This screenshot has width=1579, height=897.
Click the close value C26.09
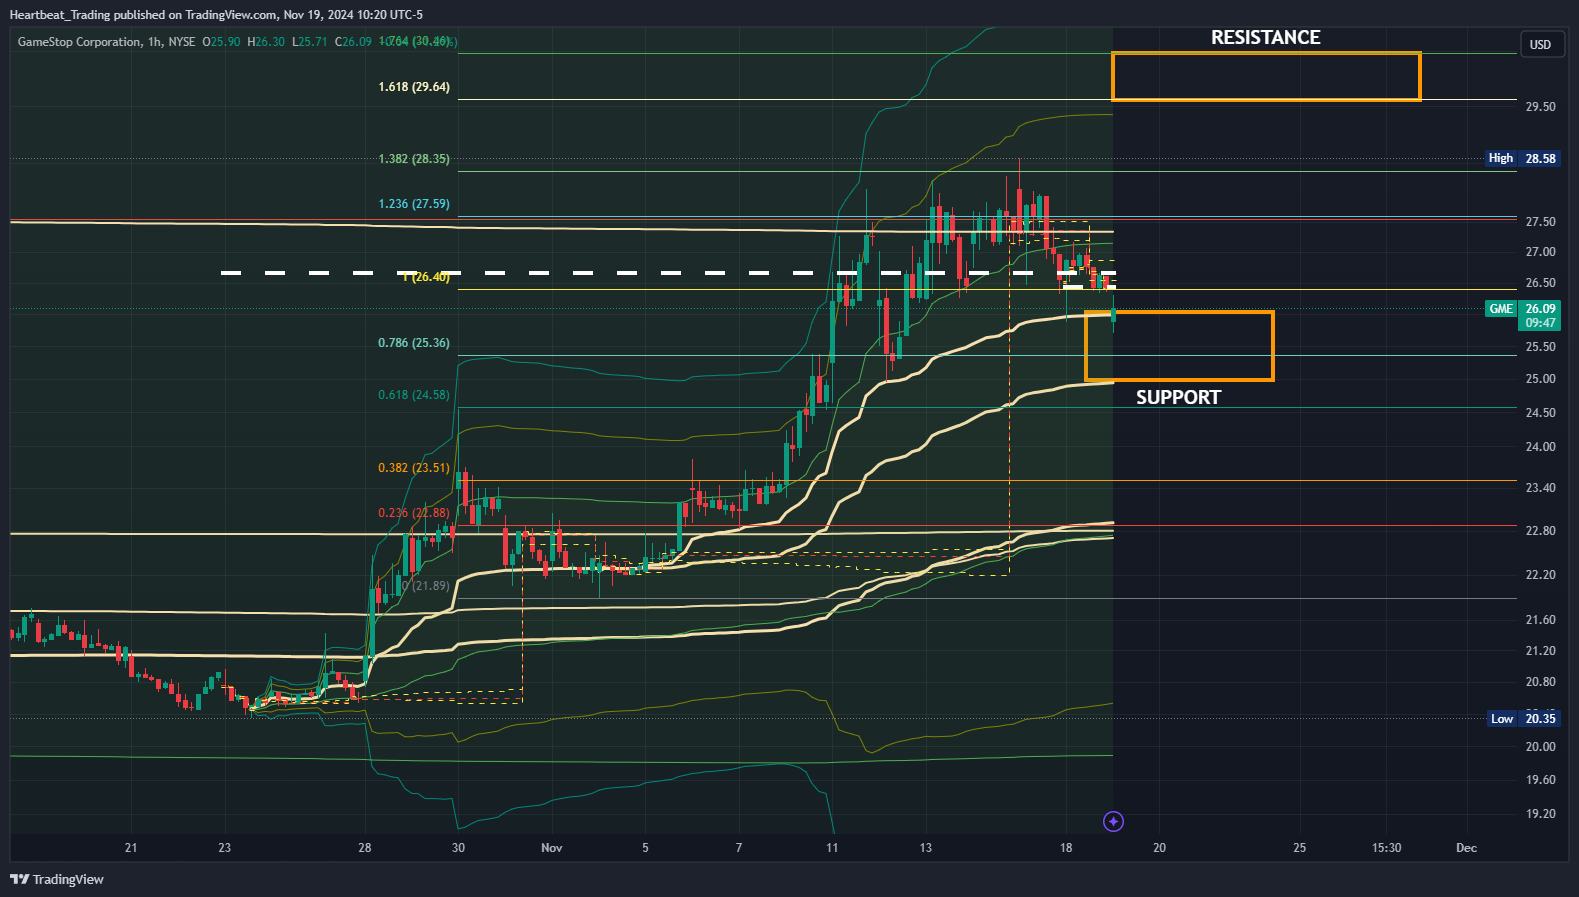click(x=353, y=42)
